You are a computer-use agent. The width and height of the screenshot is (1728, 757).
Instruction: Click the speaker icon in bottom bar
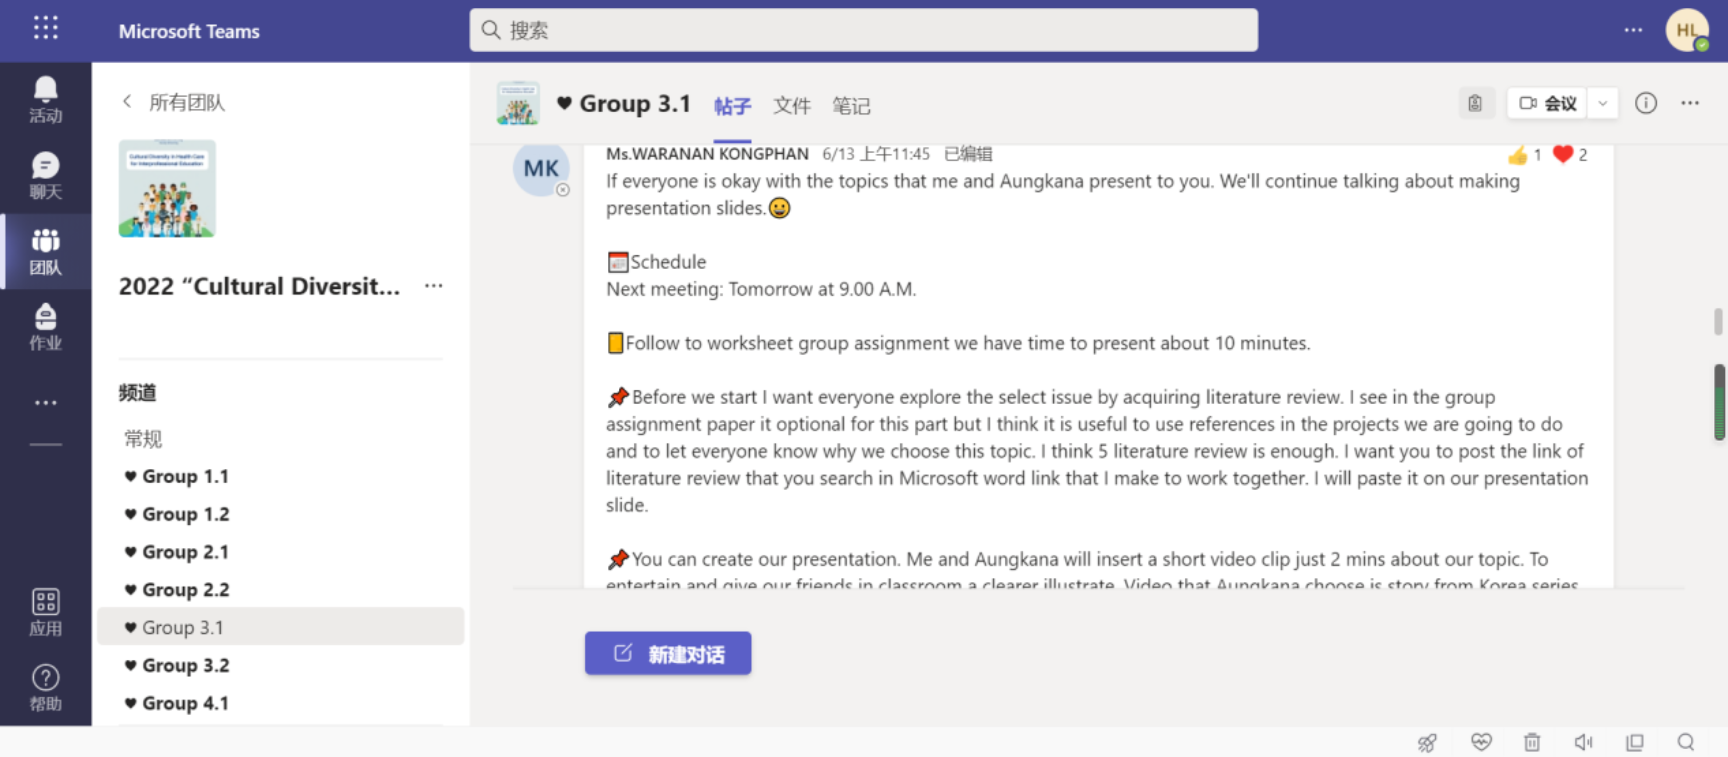click(1583, 742)
